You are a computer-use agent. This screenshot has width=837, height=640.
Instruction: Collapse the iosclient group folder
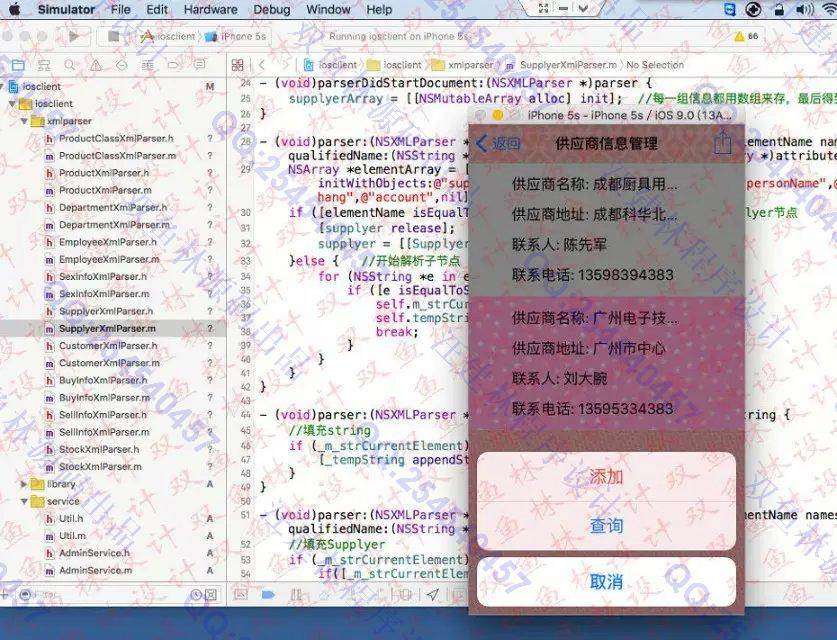tap(12, 104)
